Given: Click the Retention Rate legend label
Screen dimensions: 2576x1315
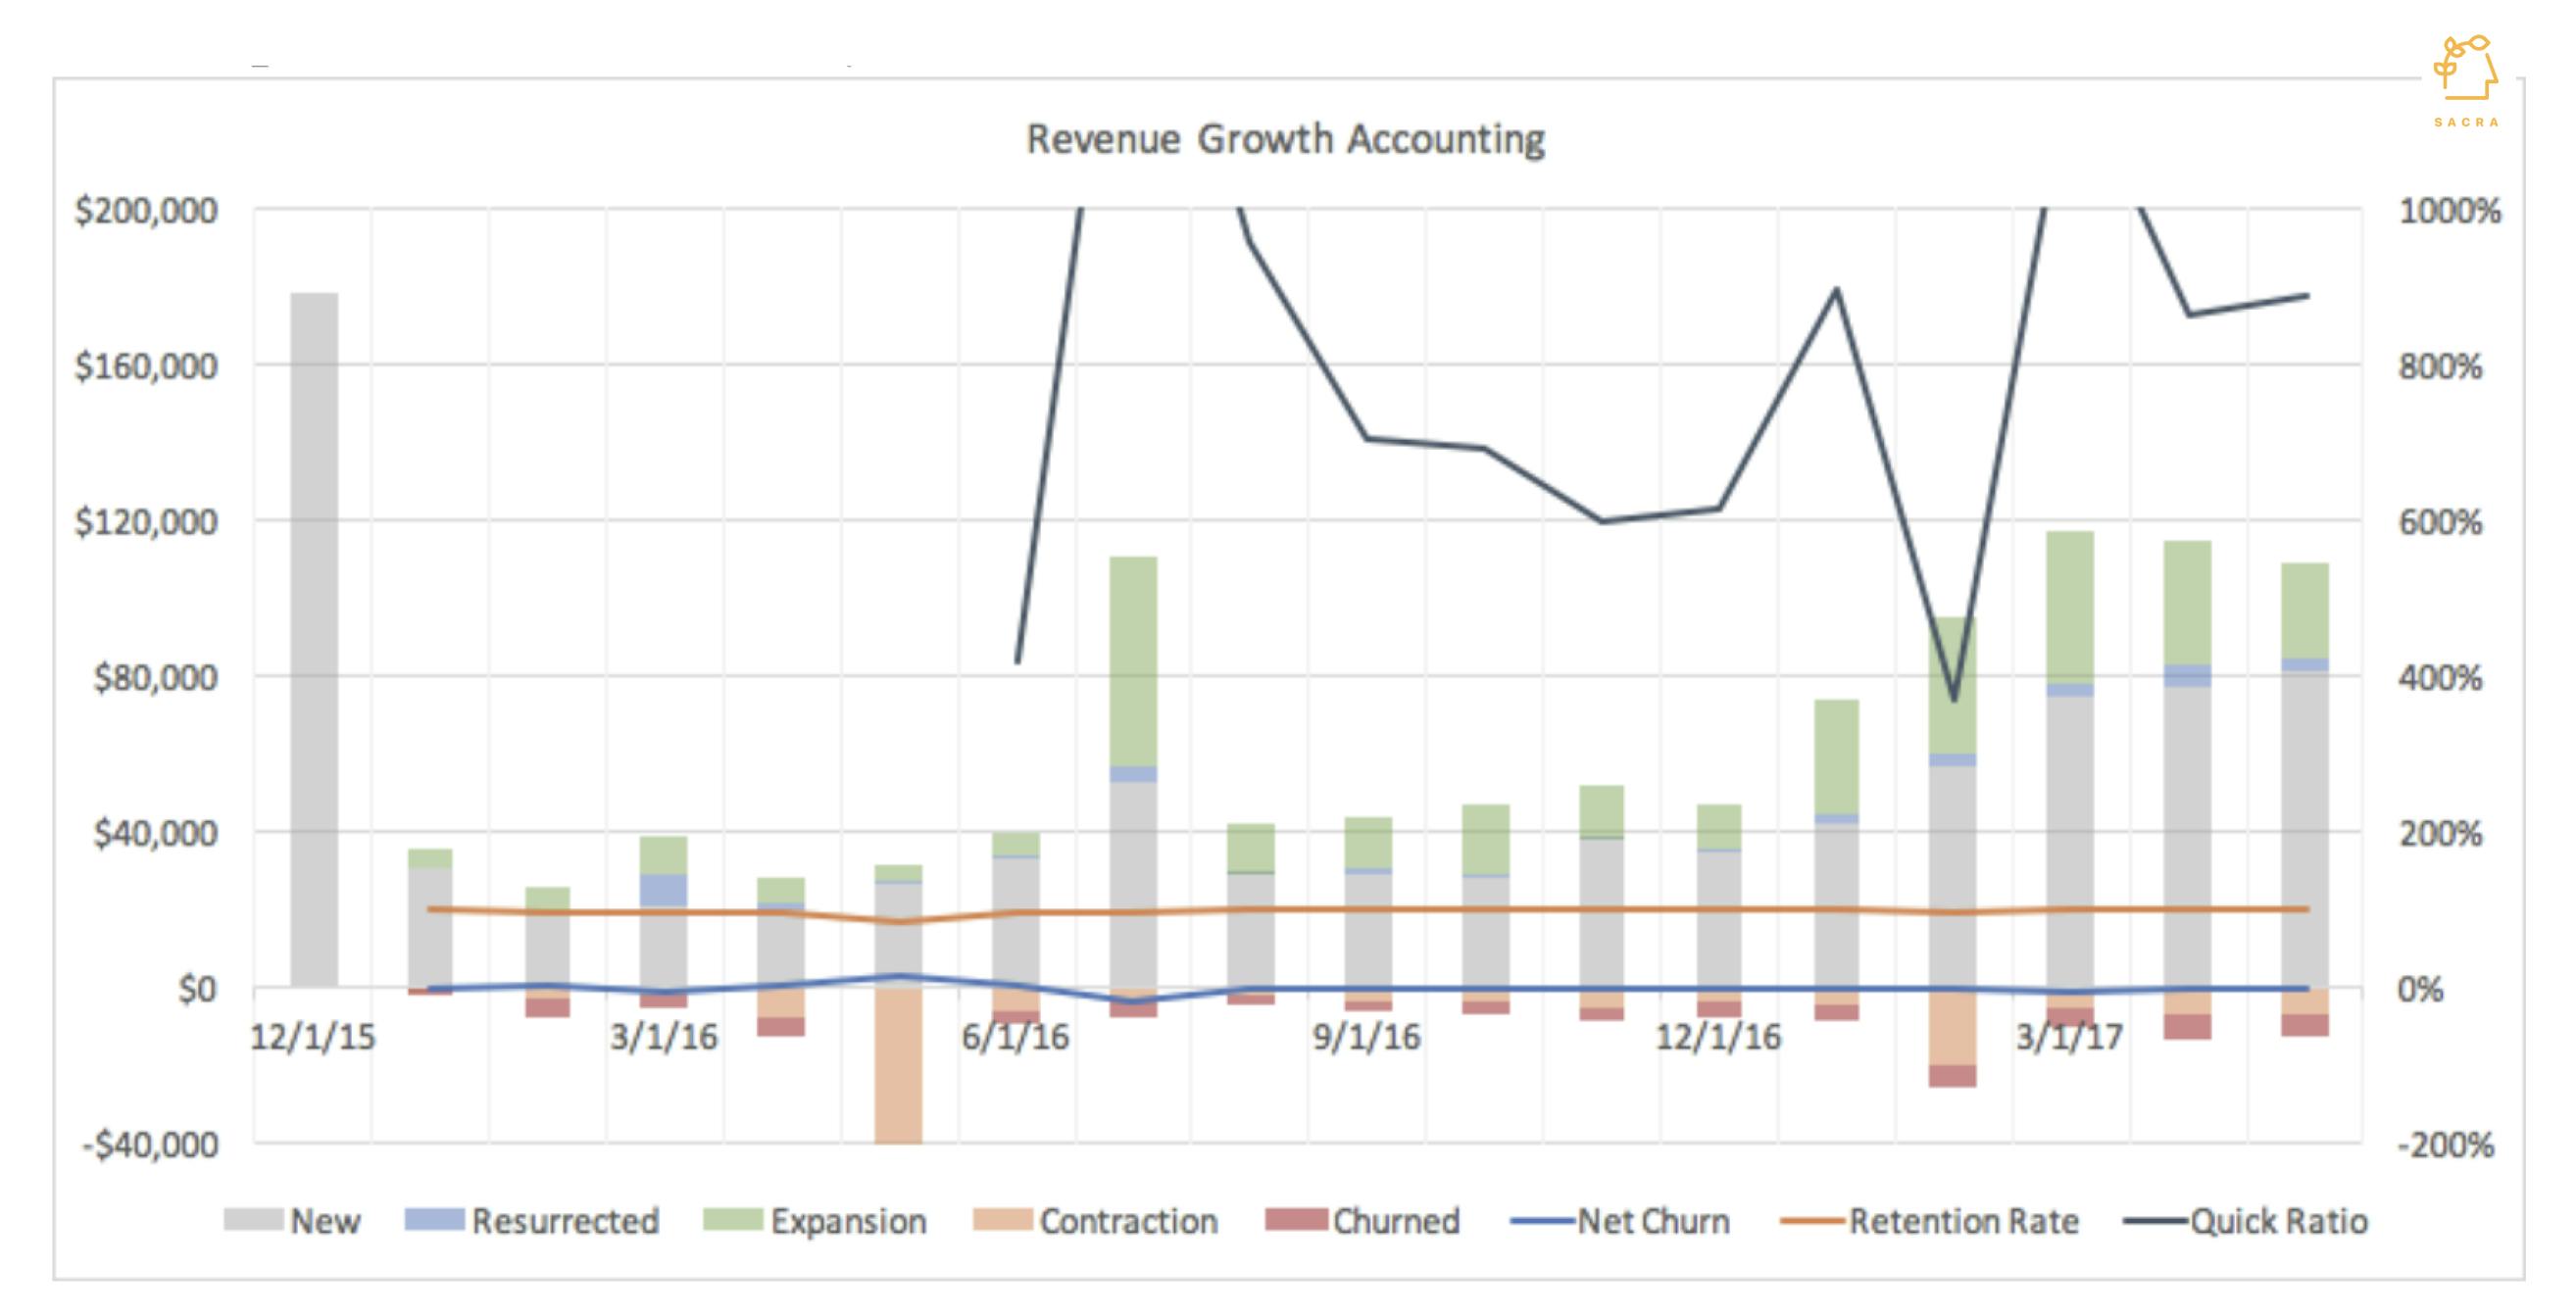Looking at the screenshot, I should pos(1963,1221).
